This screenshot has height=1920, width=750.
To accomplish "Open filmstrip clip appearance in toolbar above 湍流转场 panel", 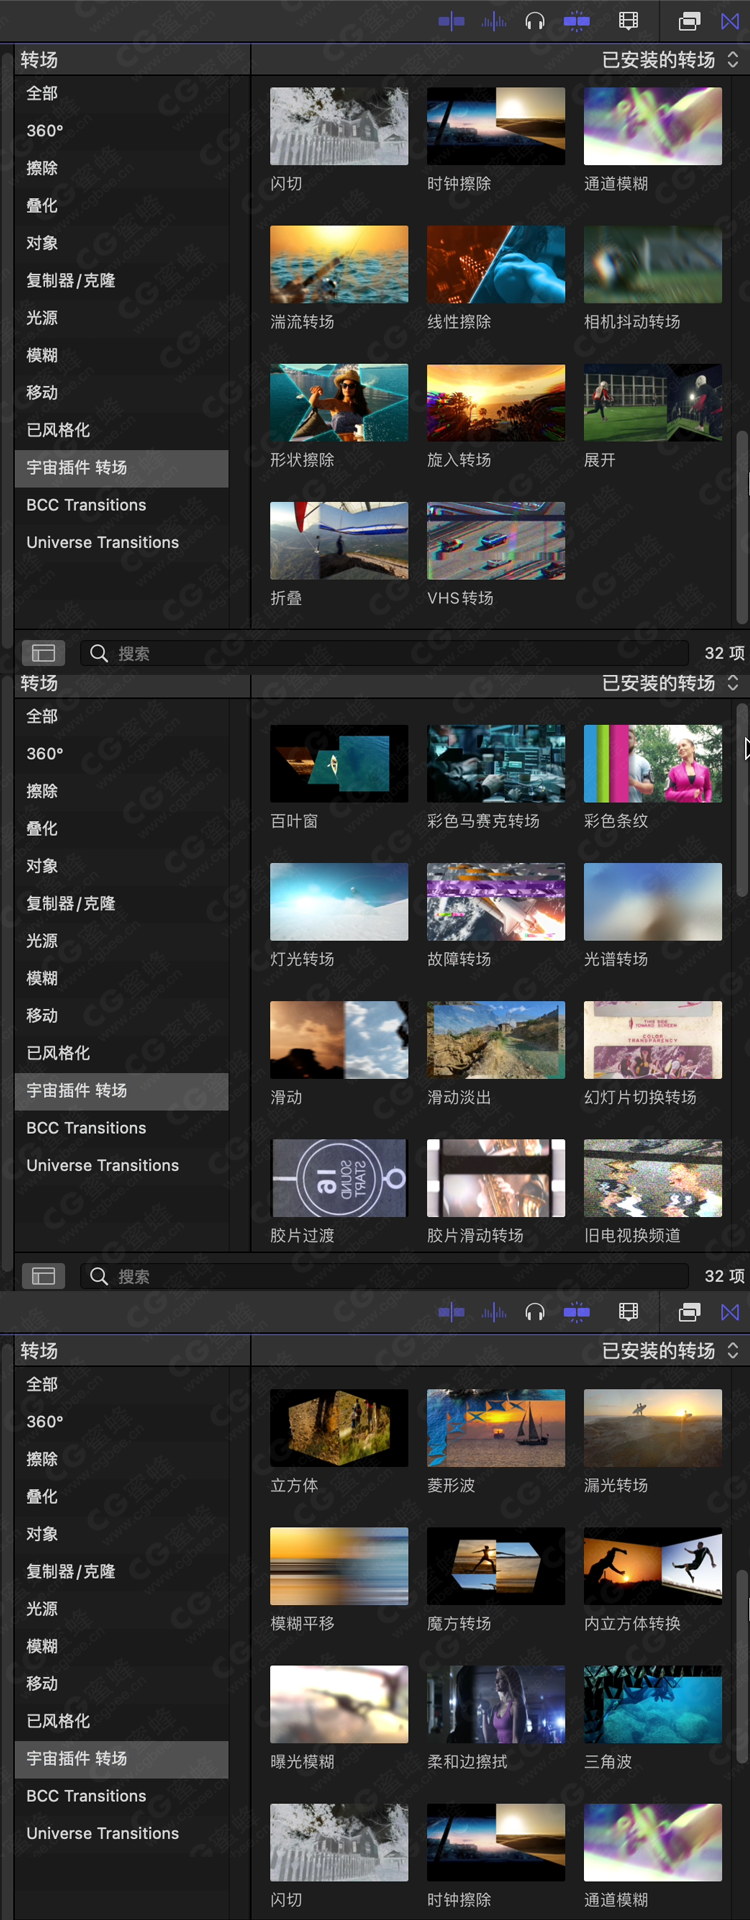I will [628, 21].
